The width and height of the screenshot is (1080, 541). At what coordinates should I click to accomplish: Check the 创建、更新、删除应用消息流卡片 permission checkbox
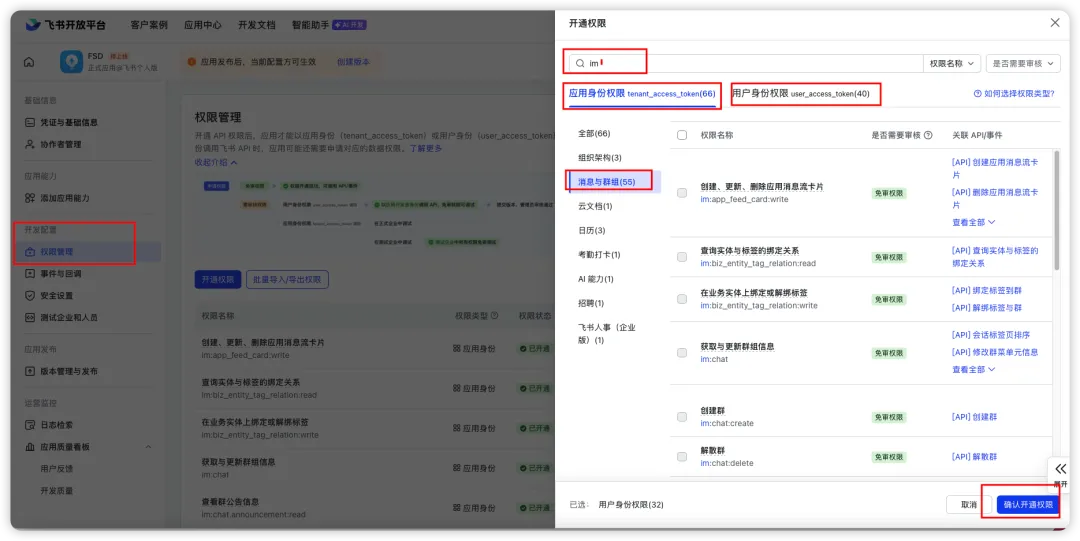click(682, 193)
